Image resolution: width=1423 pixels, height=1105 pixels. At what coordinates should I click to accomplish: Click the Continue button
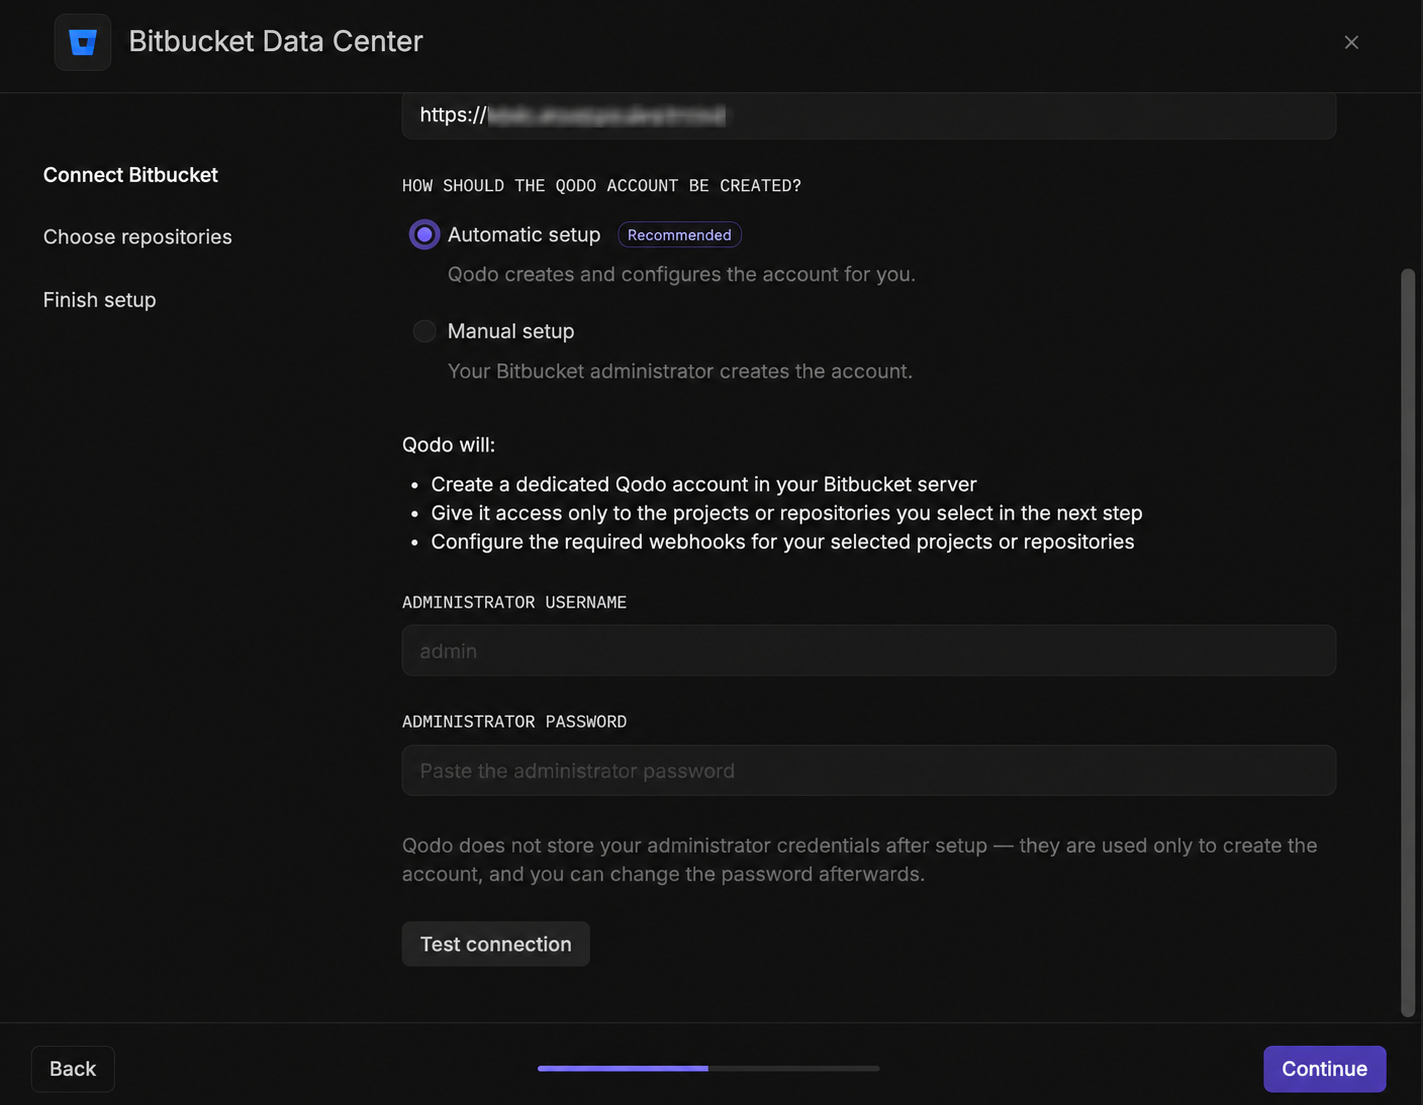(x=1324, y=1069)
